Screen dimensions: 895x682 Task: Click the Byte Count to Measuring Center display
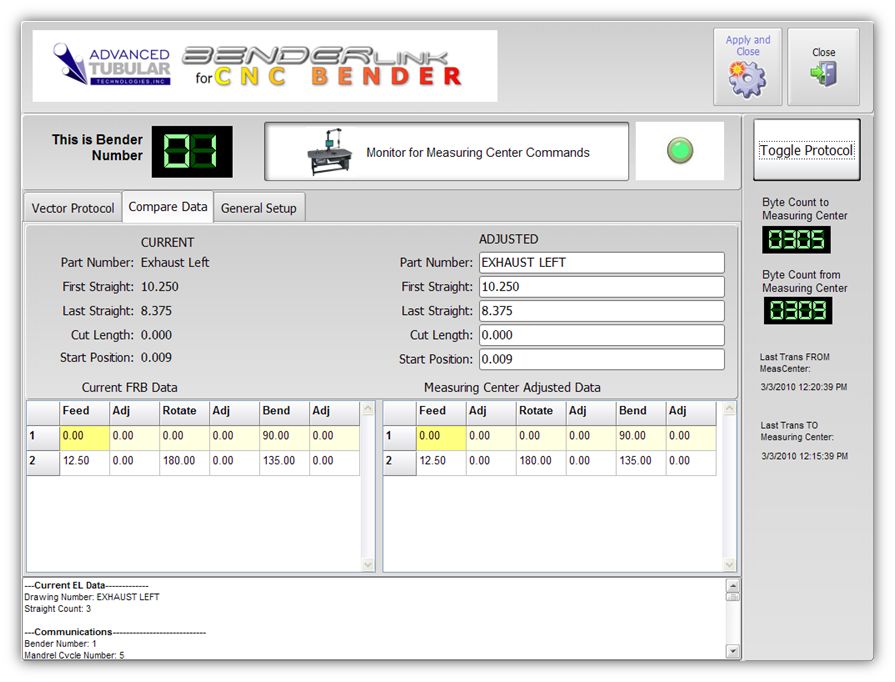tap(796, 240)
